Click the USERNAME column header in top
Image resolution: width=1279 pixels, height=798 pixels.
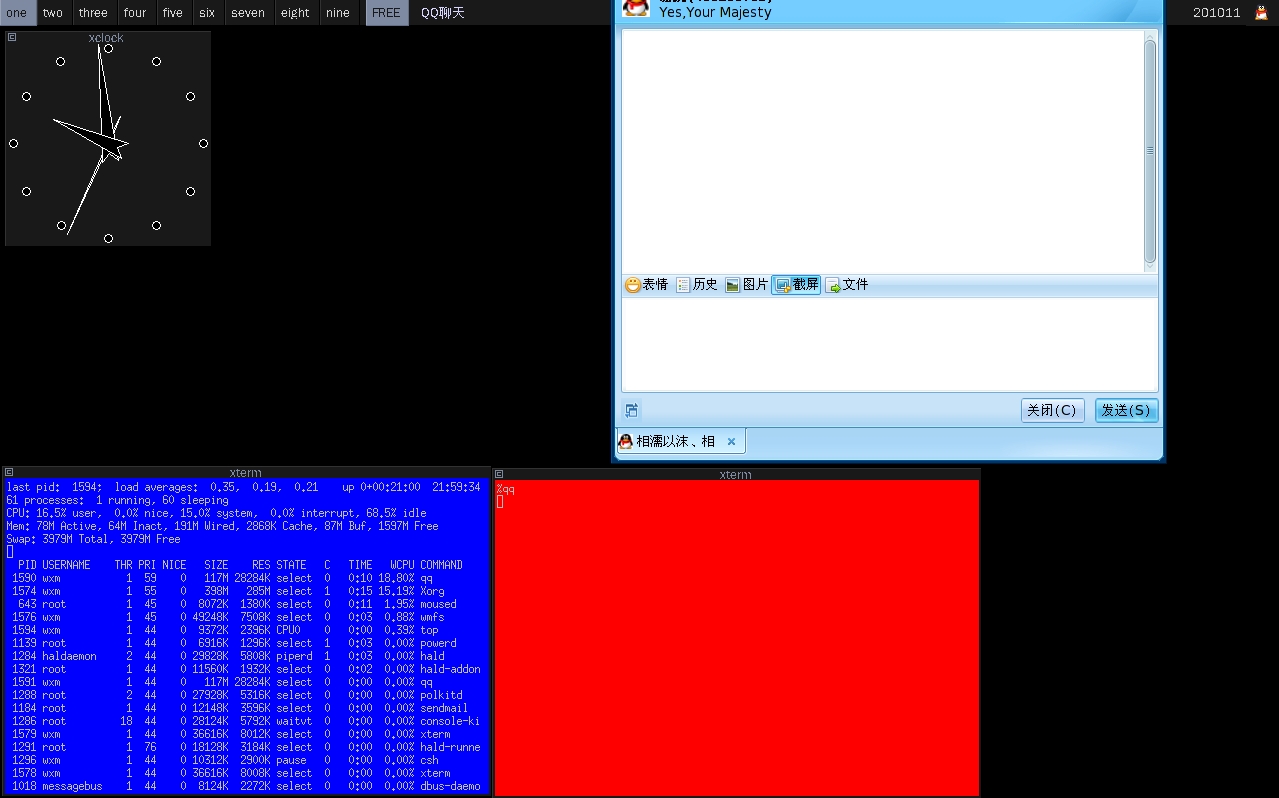coord(66,565)
